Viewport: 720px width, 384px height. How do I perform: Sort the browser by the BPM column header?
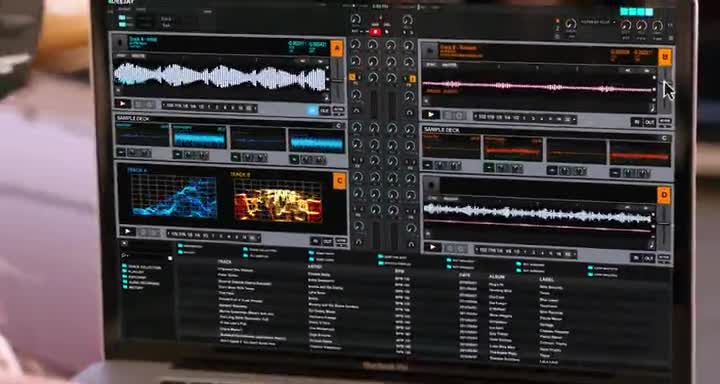click(x=399, y=271)
